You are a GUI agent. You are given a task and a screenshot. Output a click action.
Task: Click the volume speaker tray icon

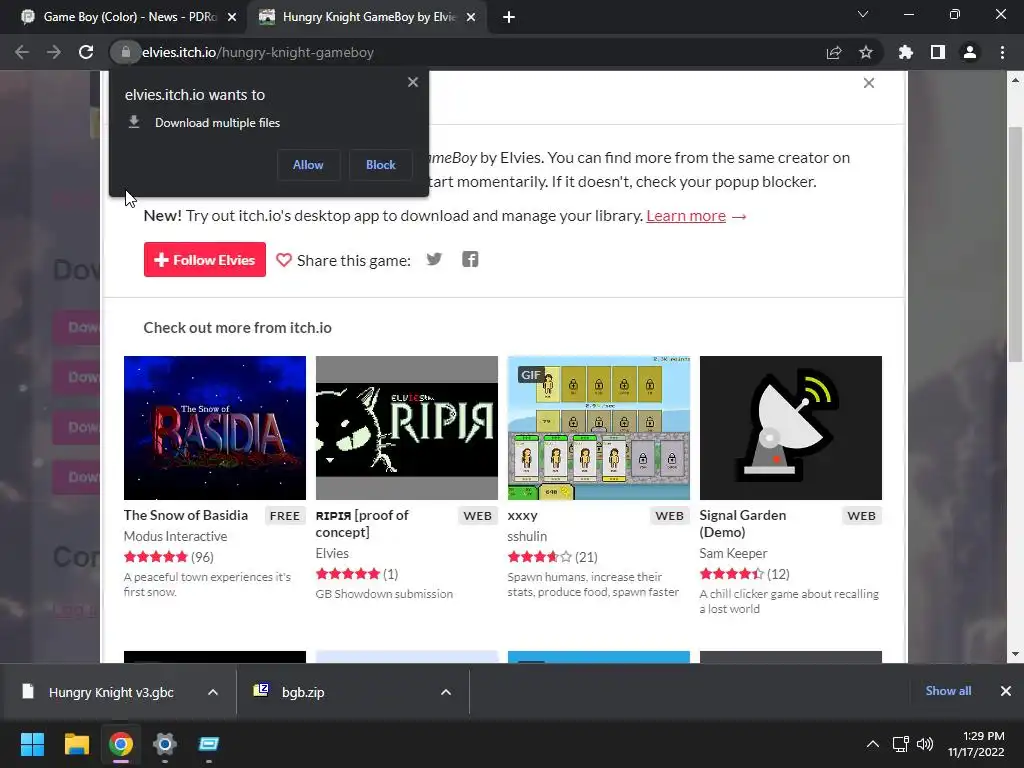[x=925, y=744]
